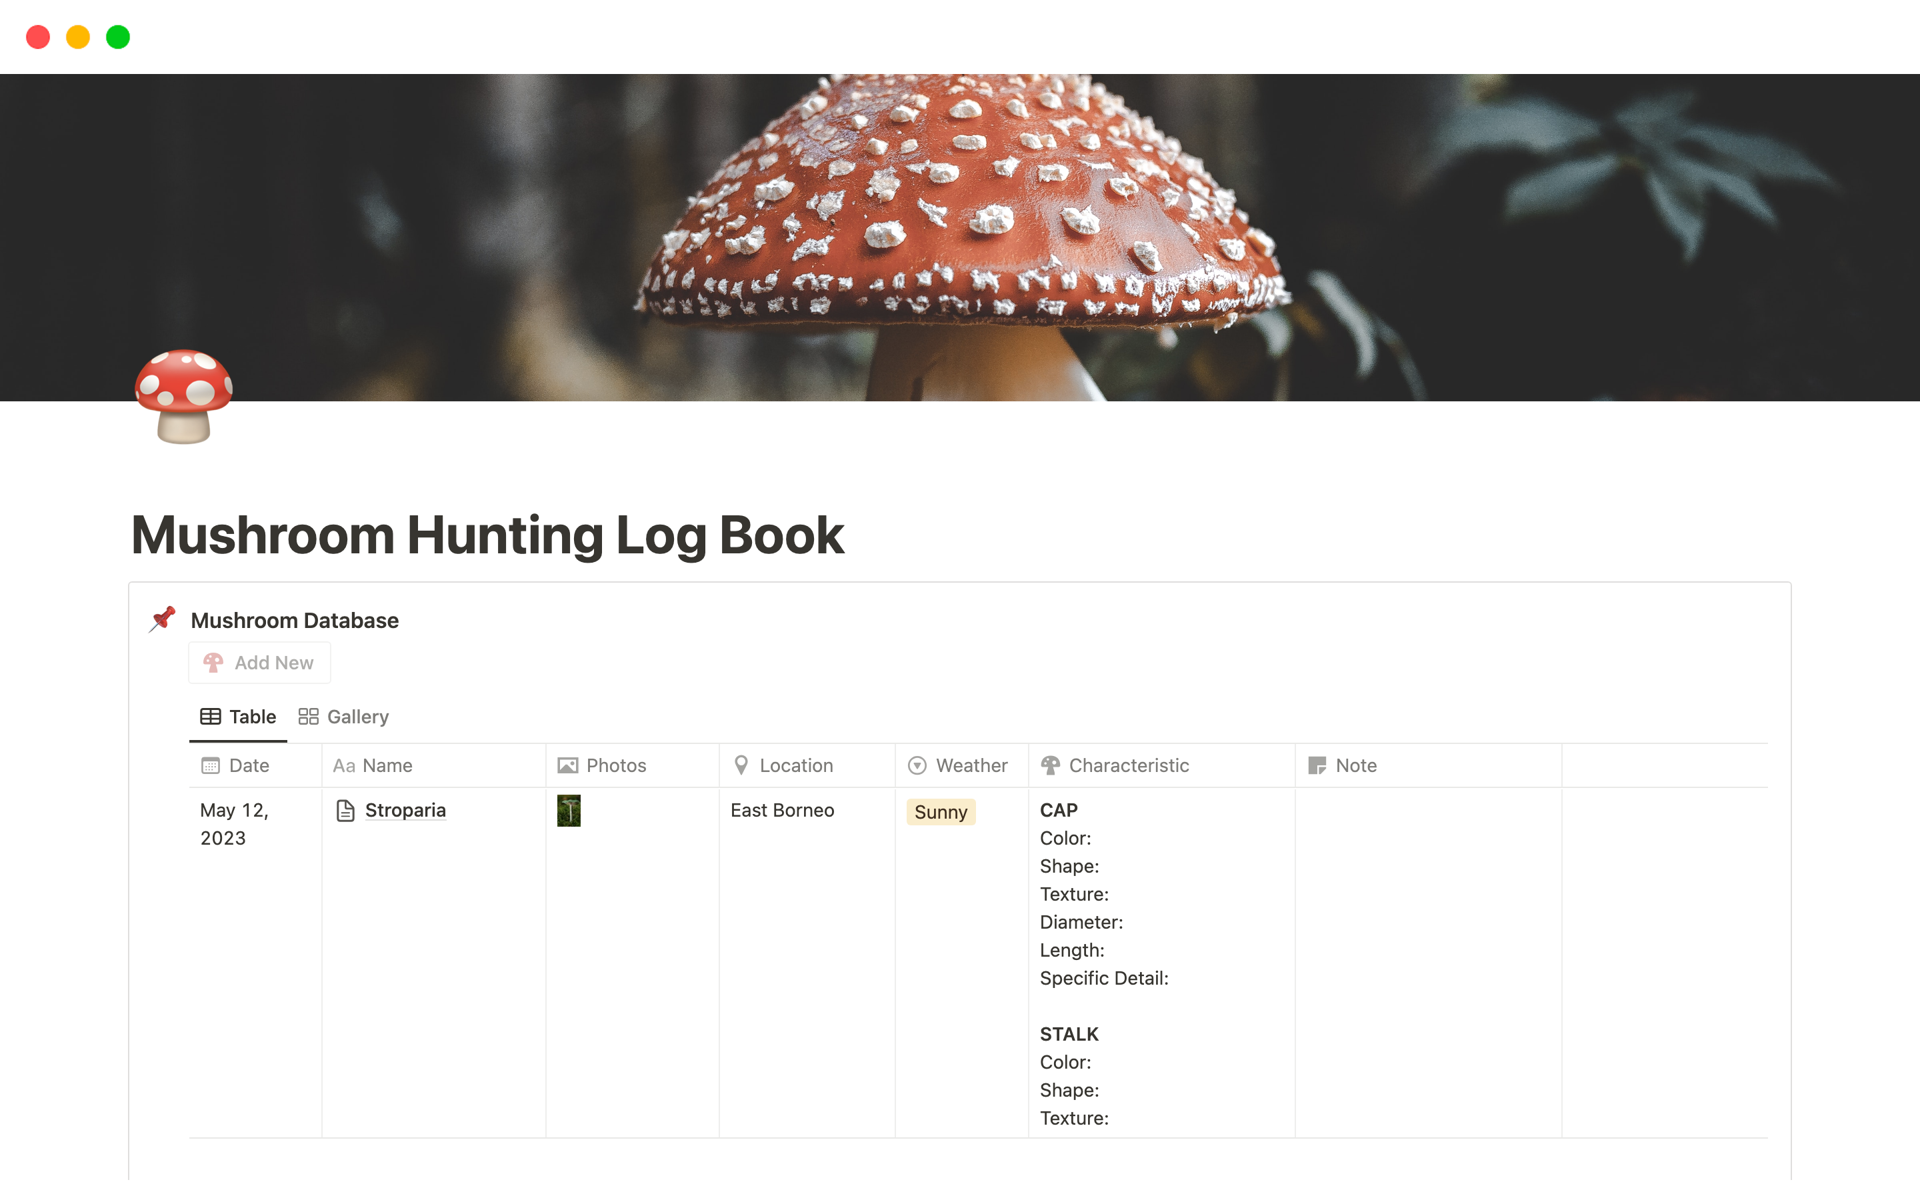The width and height of the screenshot is (1920, 1200).
Task: Click the location pin icon on Location column
Action: (741, 765)
